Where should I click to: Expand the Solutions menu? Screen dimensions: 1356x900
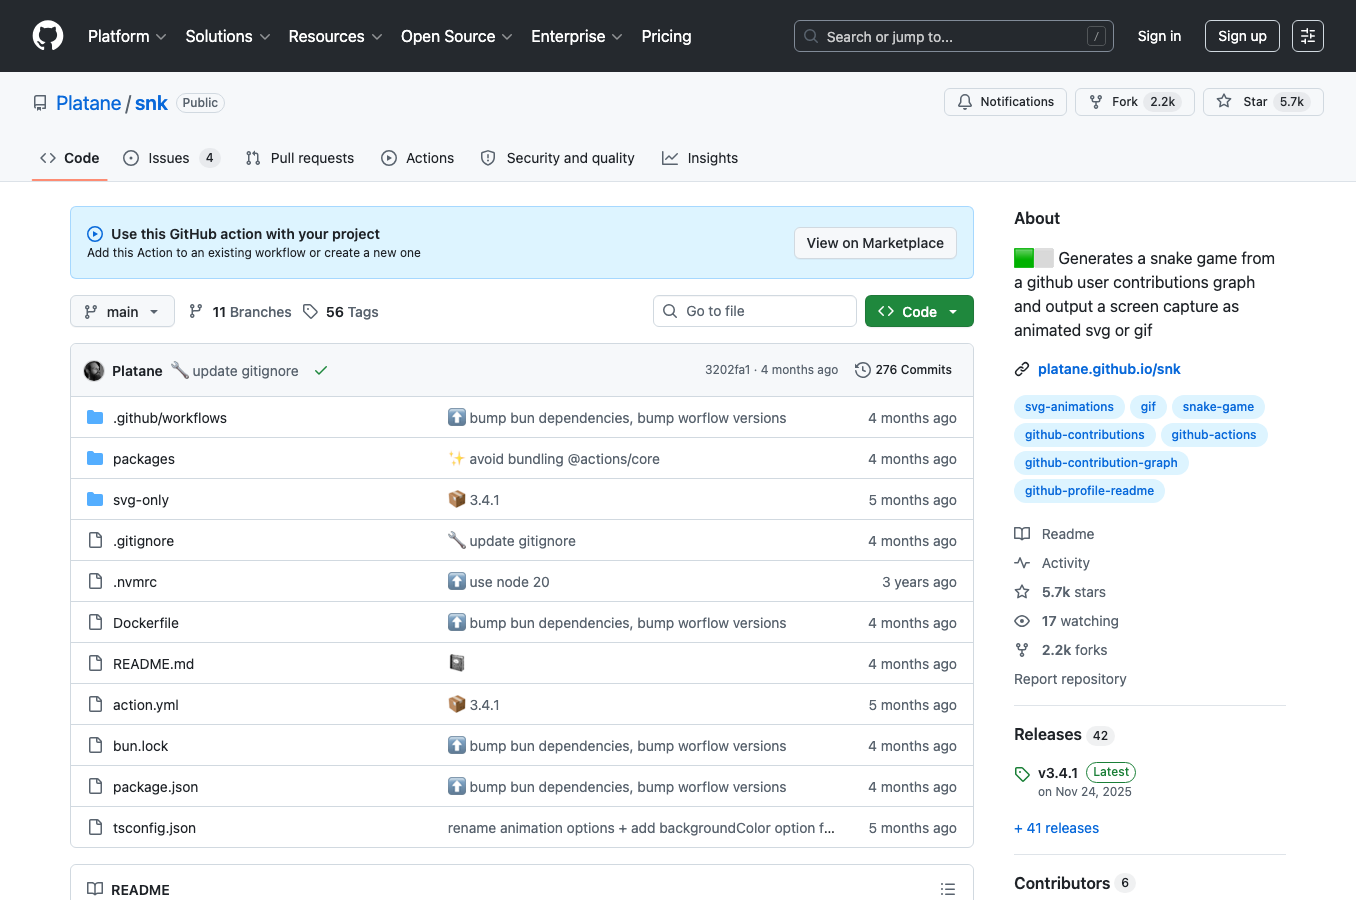[x=228, y=36]
